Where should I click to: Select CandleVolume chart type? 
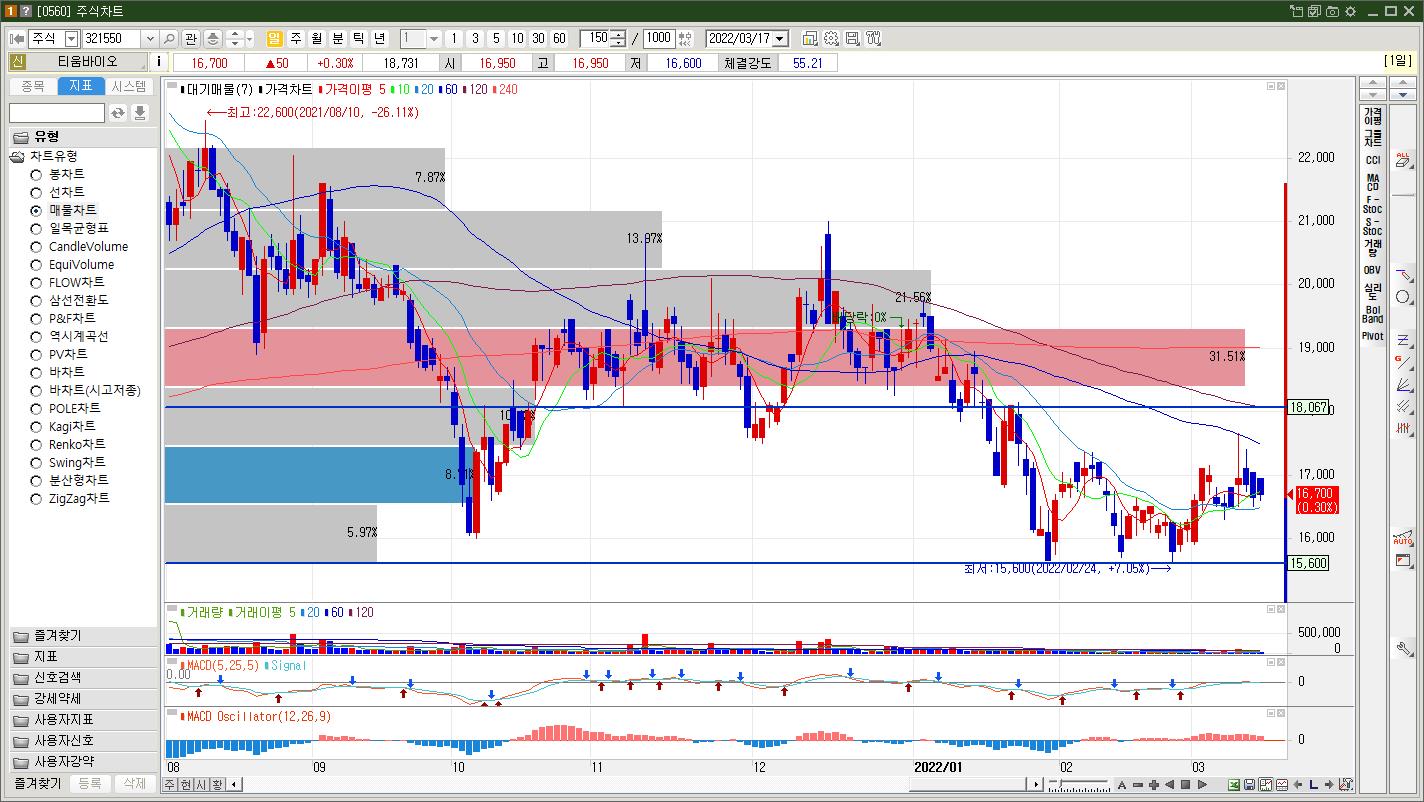point(79,246)
